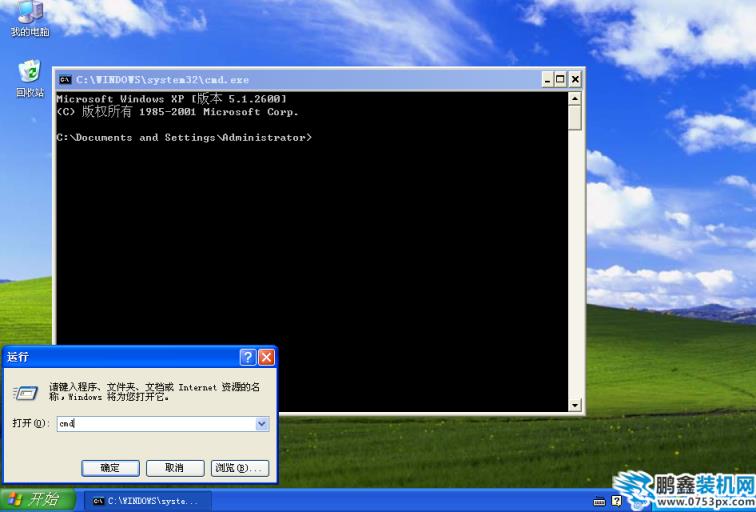Screen dimensions: 756x512
Task: Click the copyright 1985-2001 Microsoft Corp. line
Action: (x=177, y=112)
